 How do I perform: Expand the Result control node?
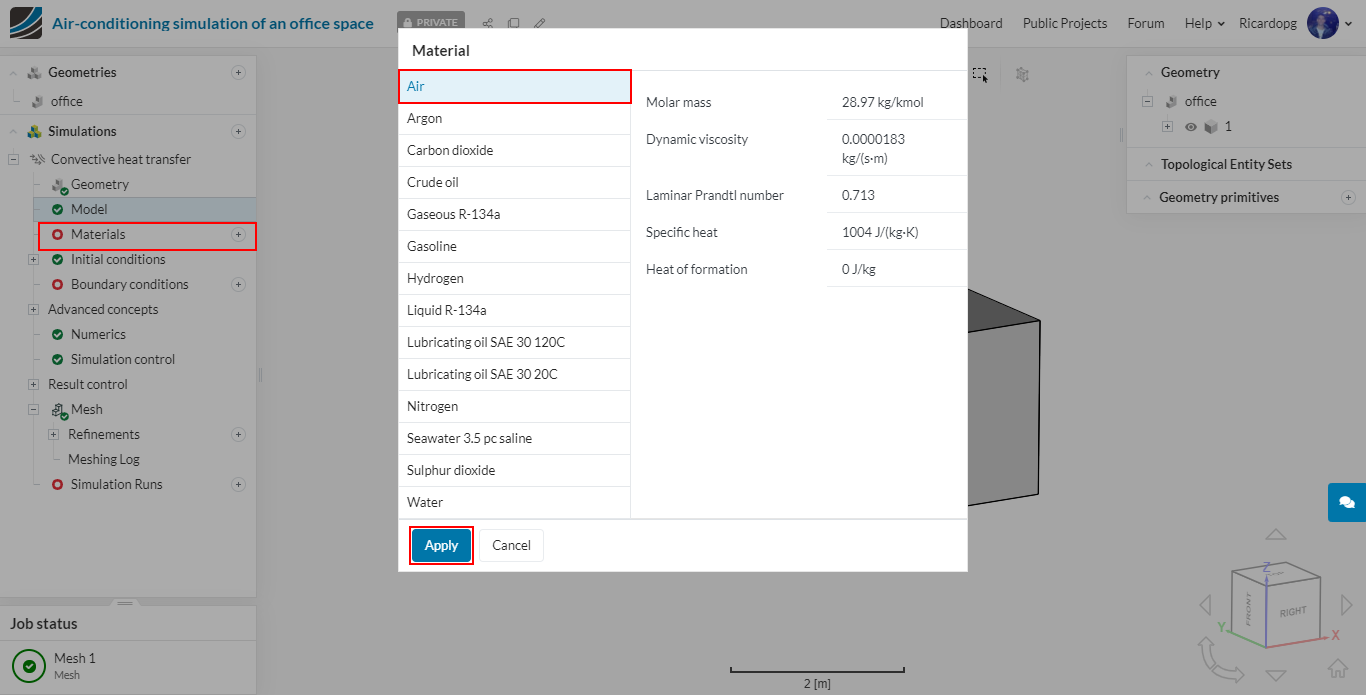click(33, 384)
